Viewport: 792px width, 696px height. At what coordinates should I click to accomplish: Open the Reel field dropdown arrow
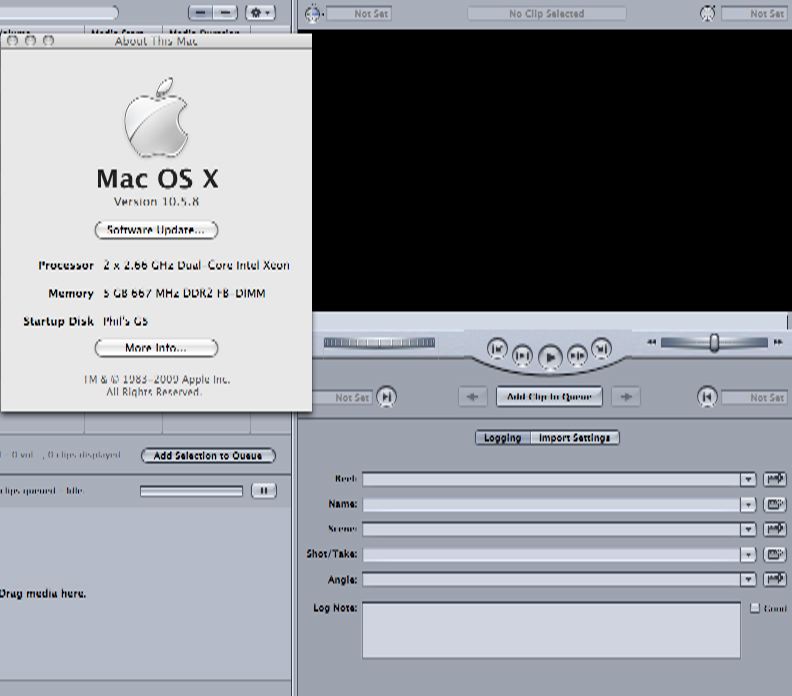(x=748, y=479)
